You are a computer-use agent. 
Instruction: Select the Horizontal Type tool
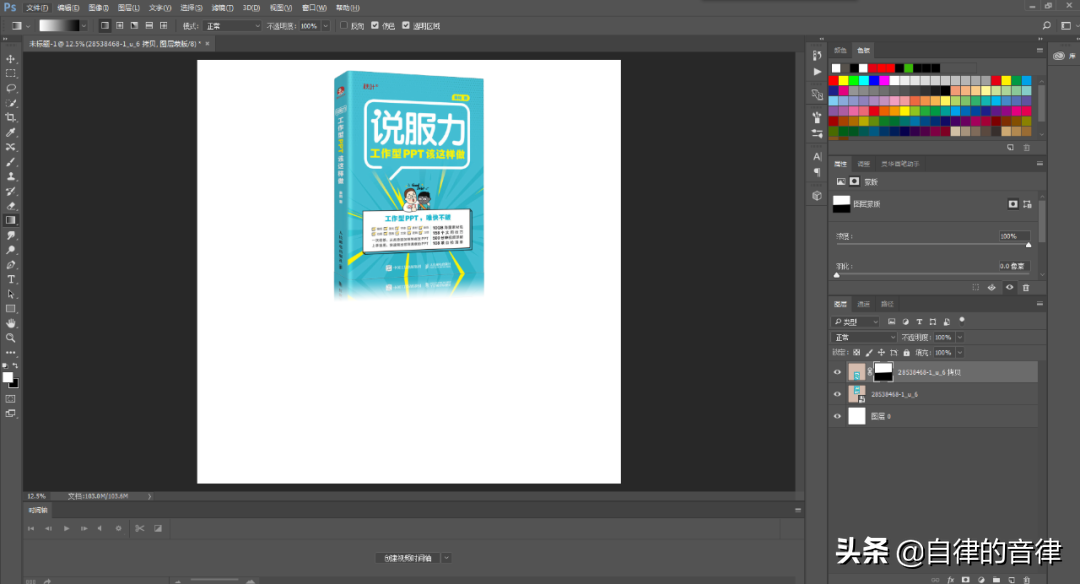[x=10, y=280]
